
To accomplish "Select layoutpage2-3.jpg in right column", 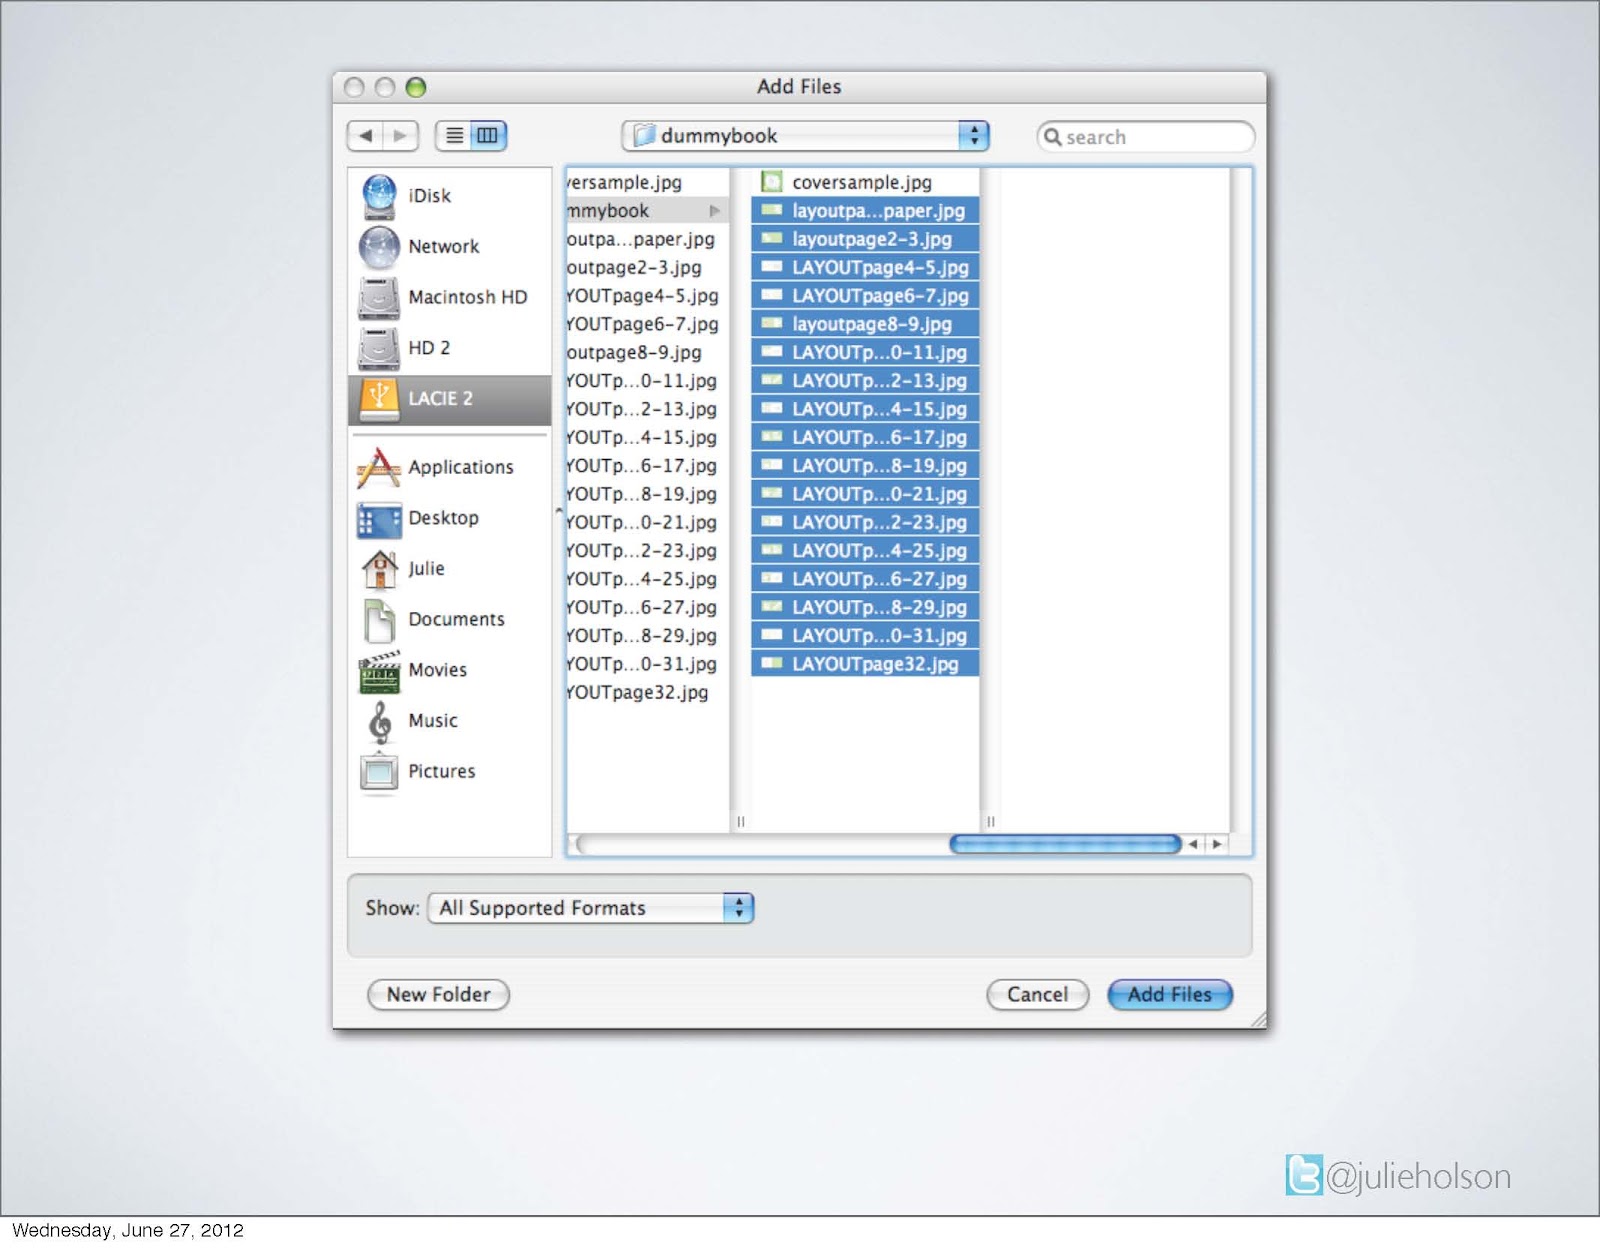I will (865, 239).
